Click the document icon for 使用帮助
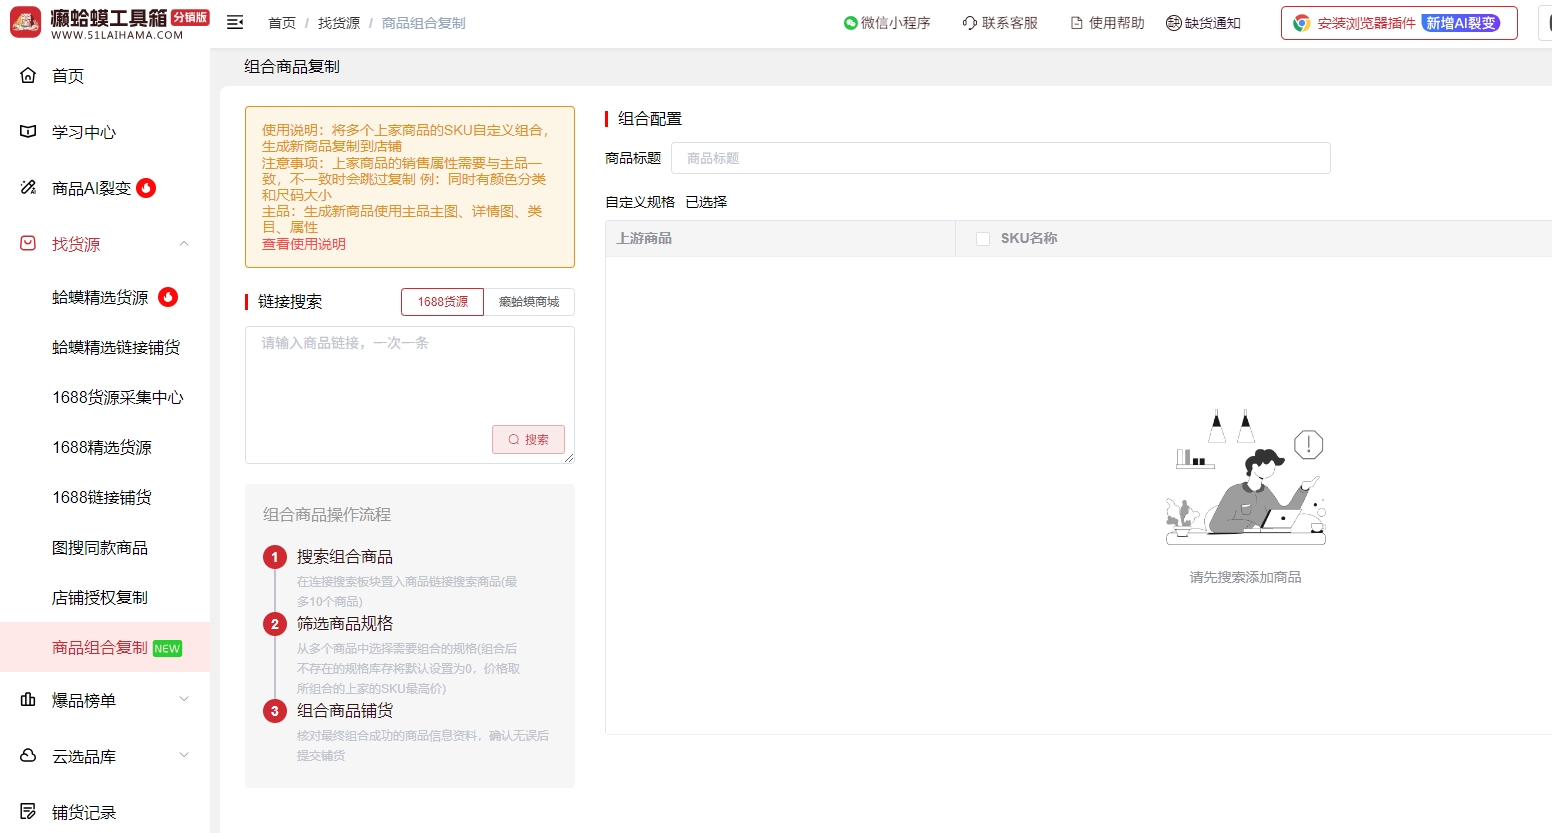The image size is (1552, 833). click(x=1077, y=23)
